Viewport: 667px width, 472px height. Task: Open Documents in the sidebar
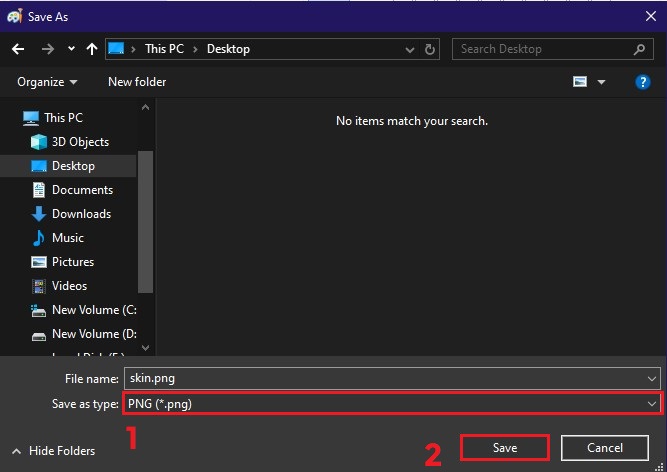(x=72, y=190)
